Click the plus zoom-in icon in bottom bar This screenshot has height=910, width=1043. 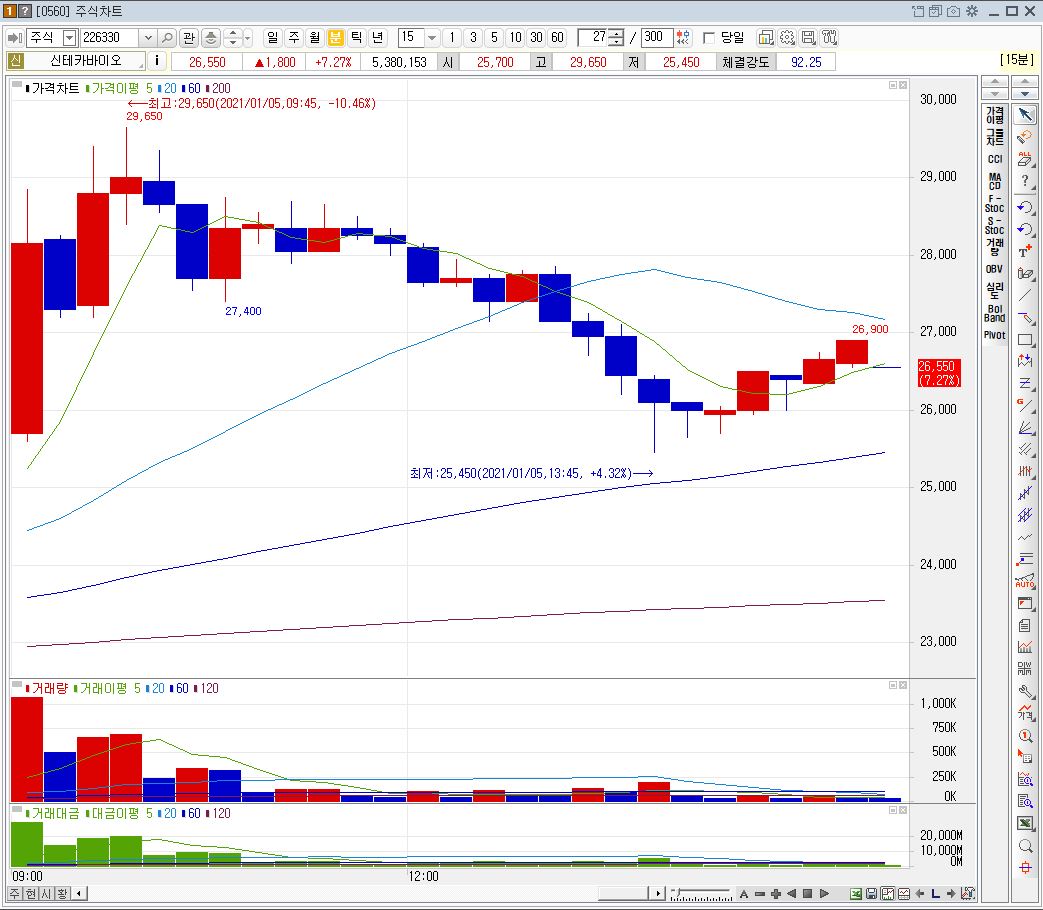776,893
